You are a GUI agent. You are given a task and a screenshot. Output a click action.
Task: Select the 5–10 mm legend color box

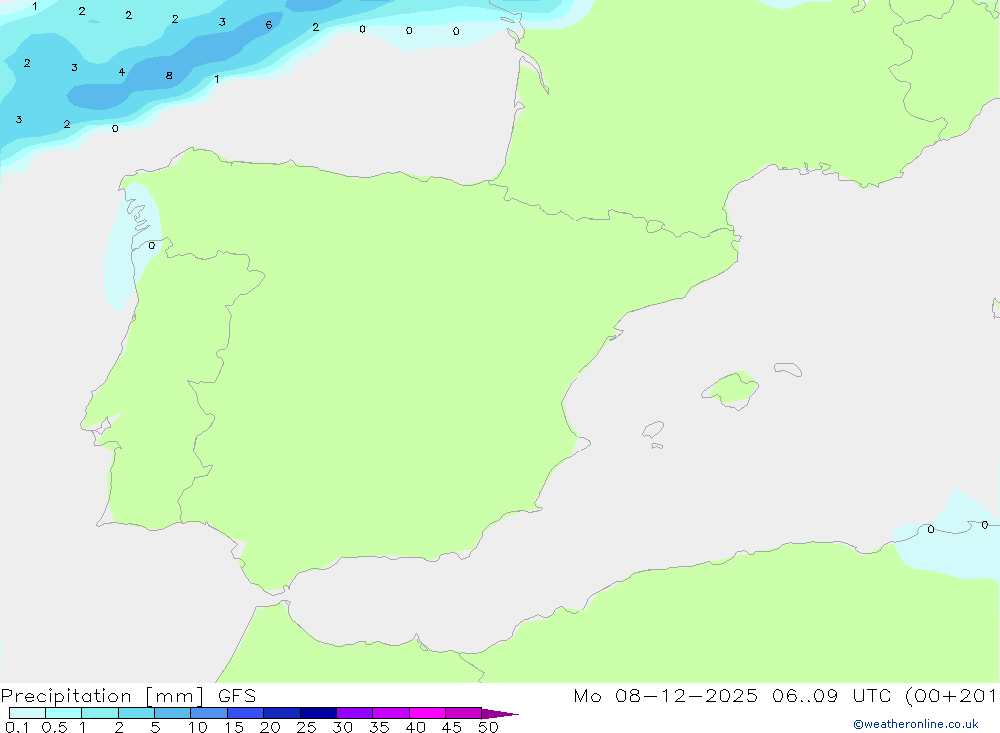click(173, 713)
